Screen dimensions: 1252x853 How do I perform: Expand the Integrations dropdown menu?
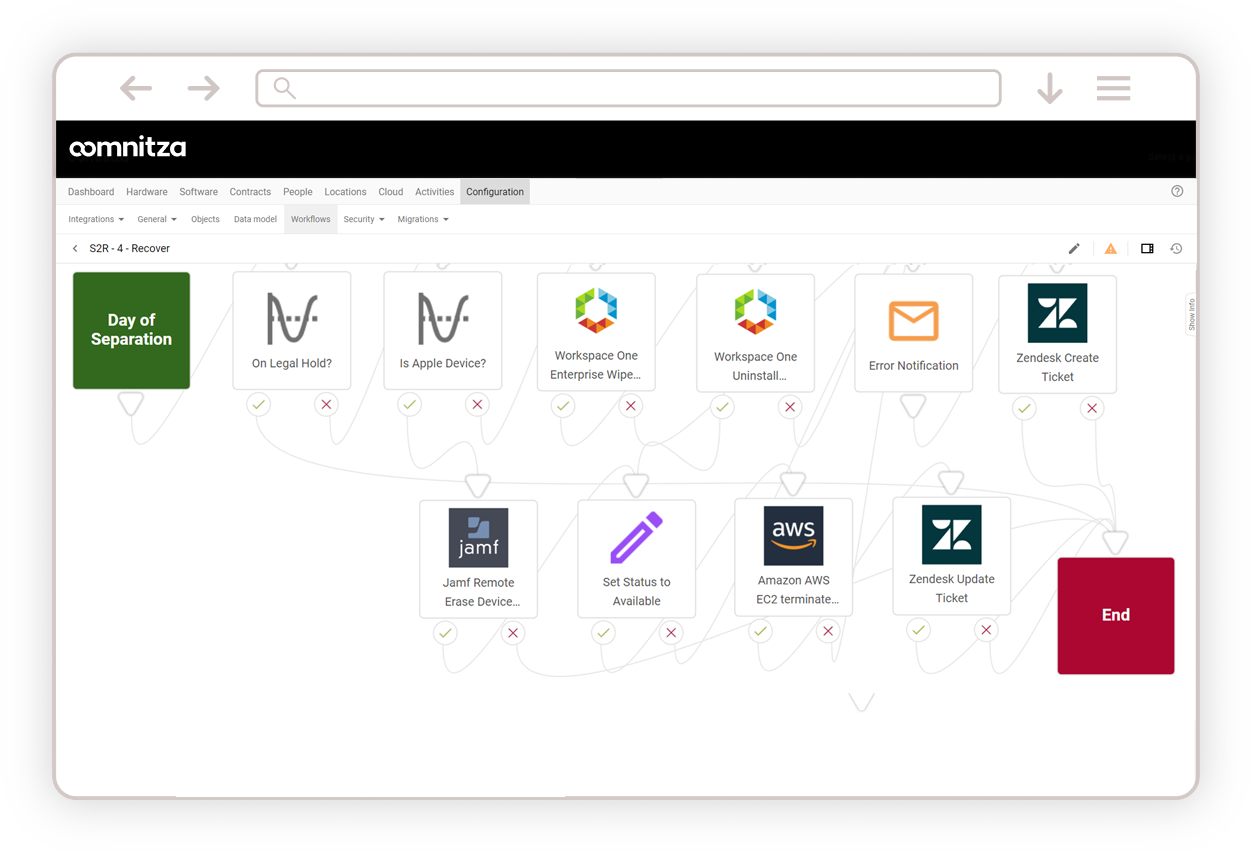click(x=96, y=219)
